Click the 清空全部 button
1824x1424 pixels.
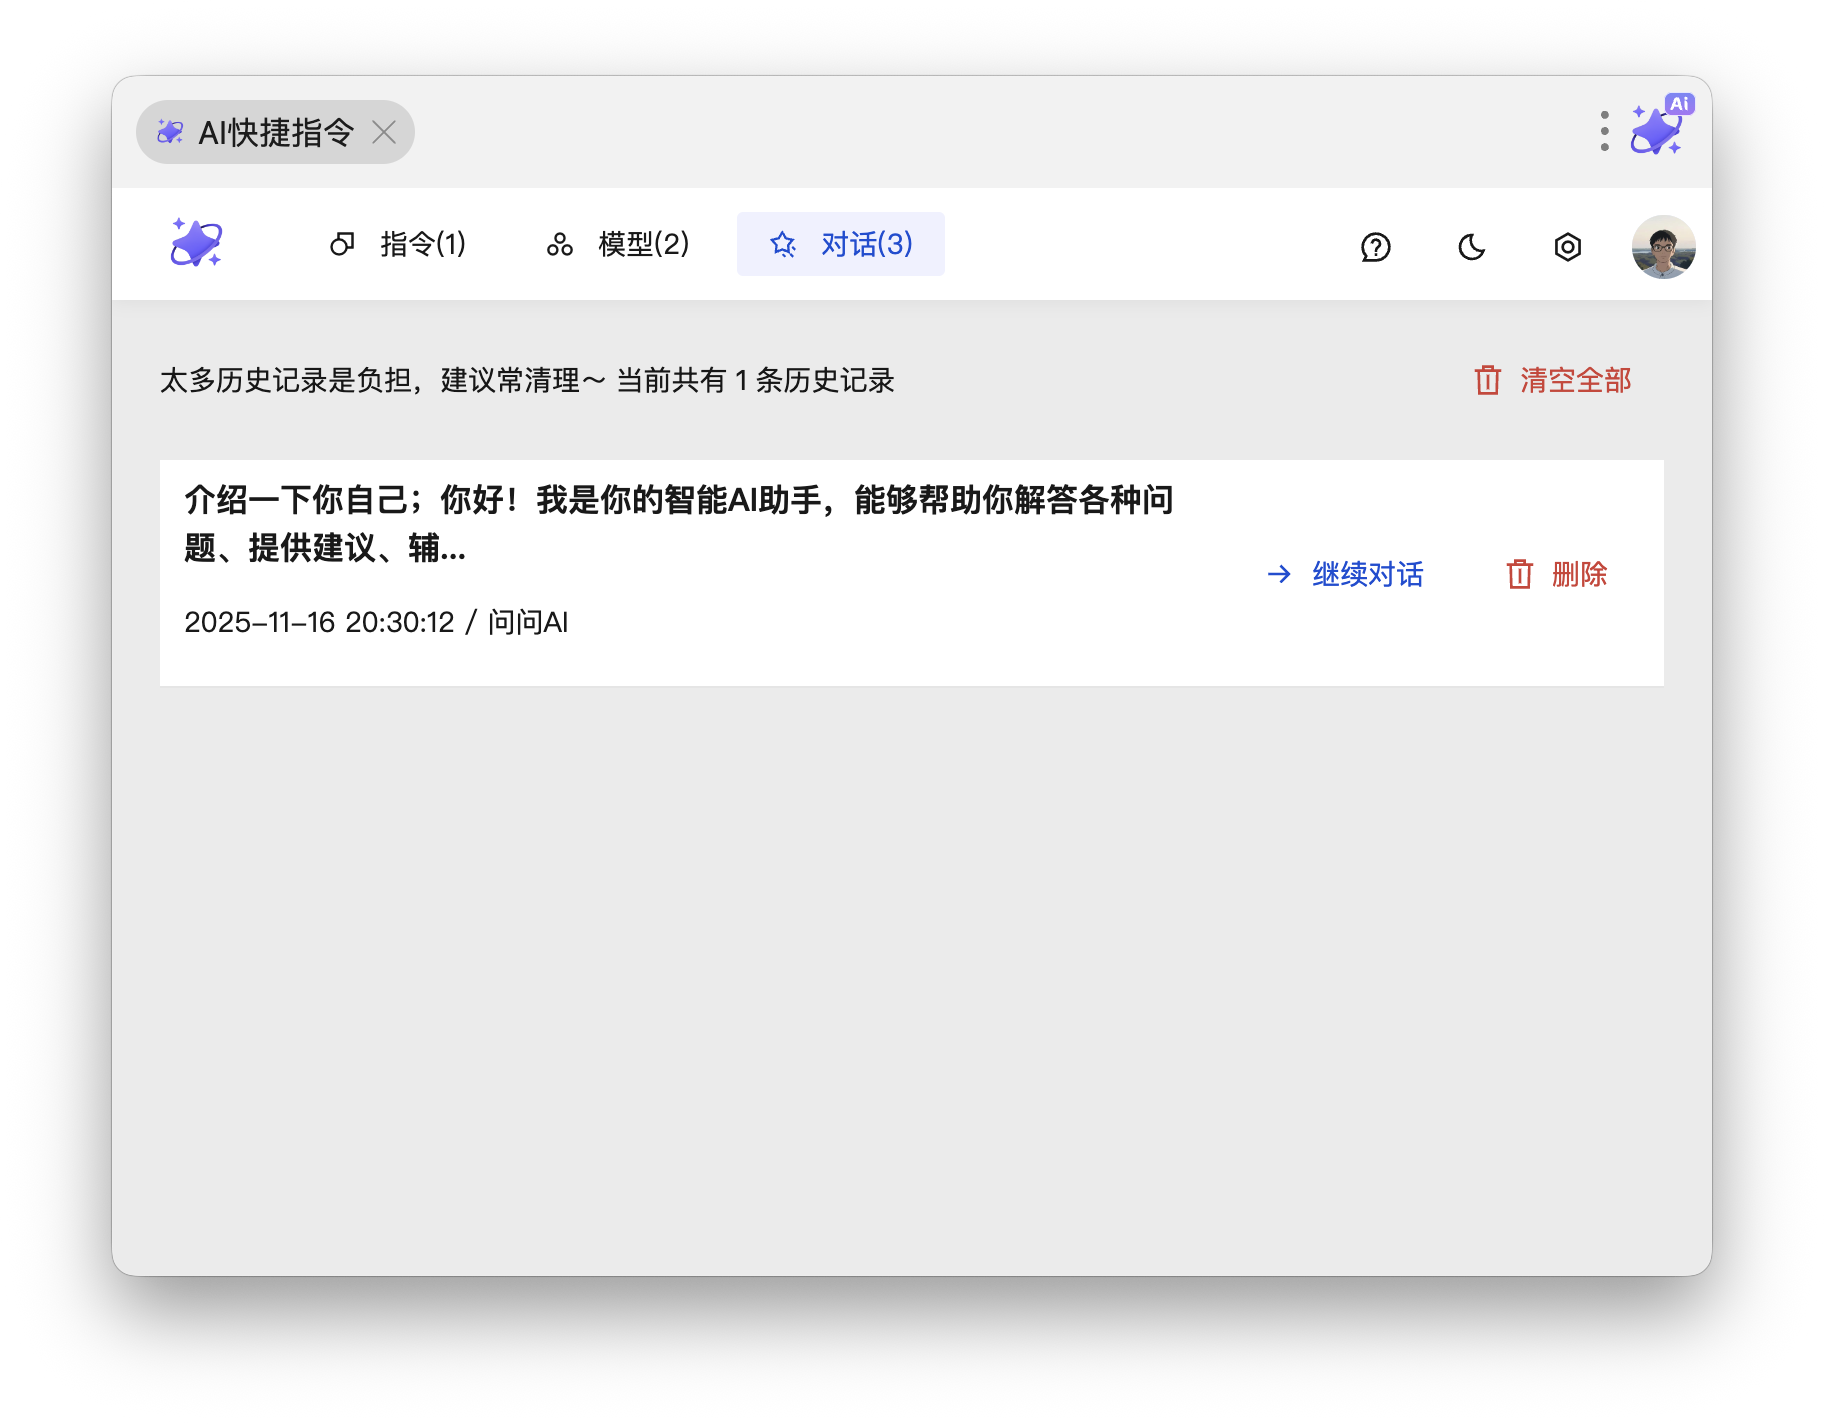1575,380
